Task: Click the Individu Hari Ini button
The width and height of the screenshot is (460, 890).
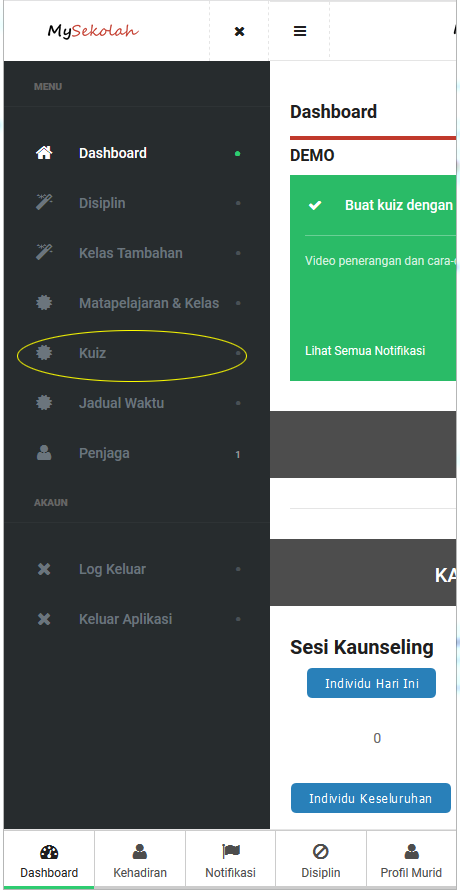Action: click(x=371, y=683)
